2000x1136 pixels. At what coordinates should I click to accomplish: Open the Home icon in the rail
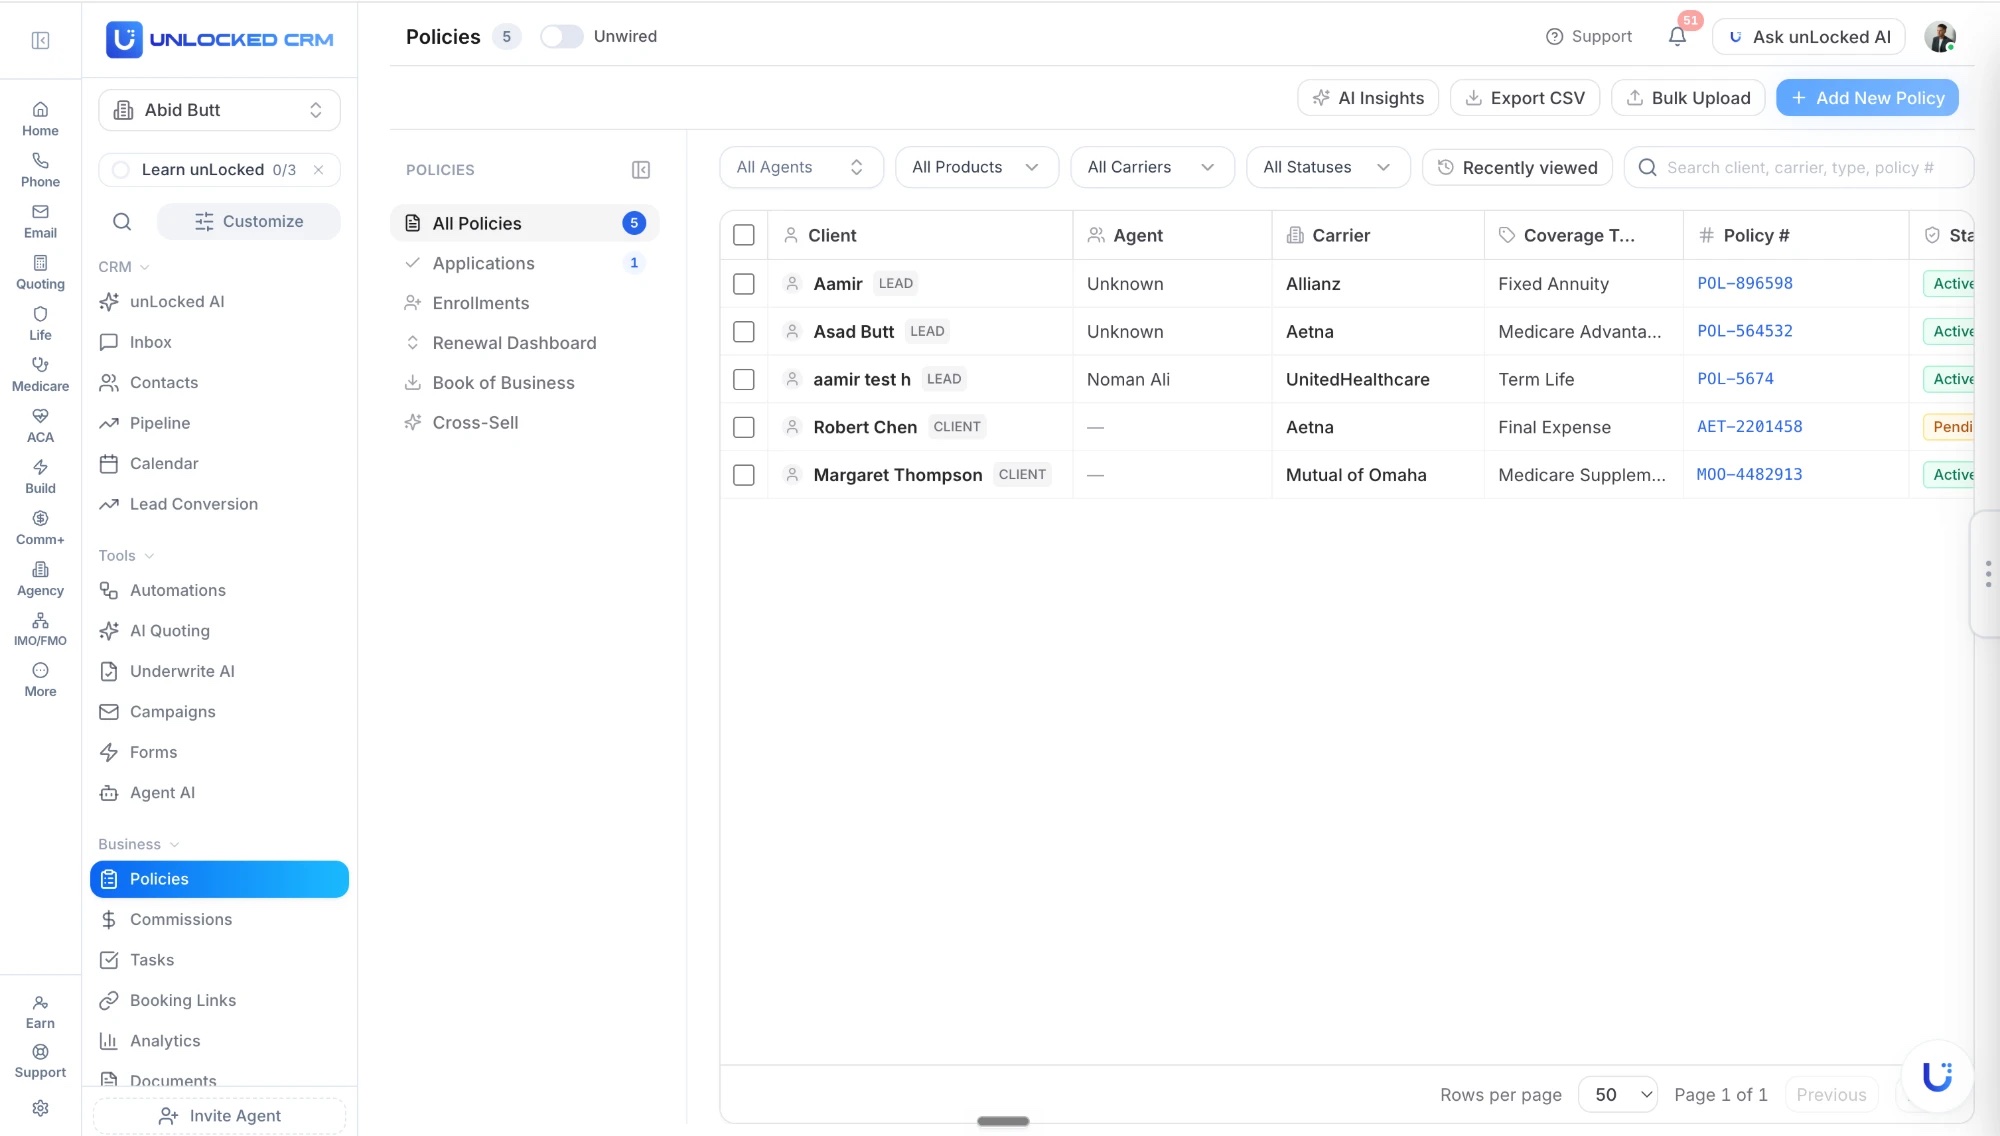coord(40,118)
